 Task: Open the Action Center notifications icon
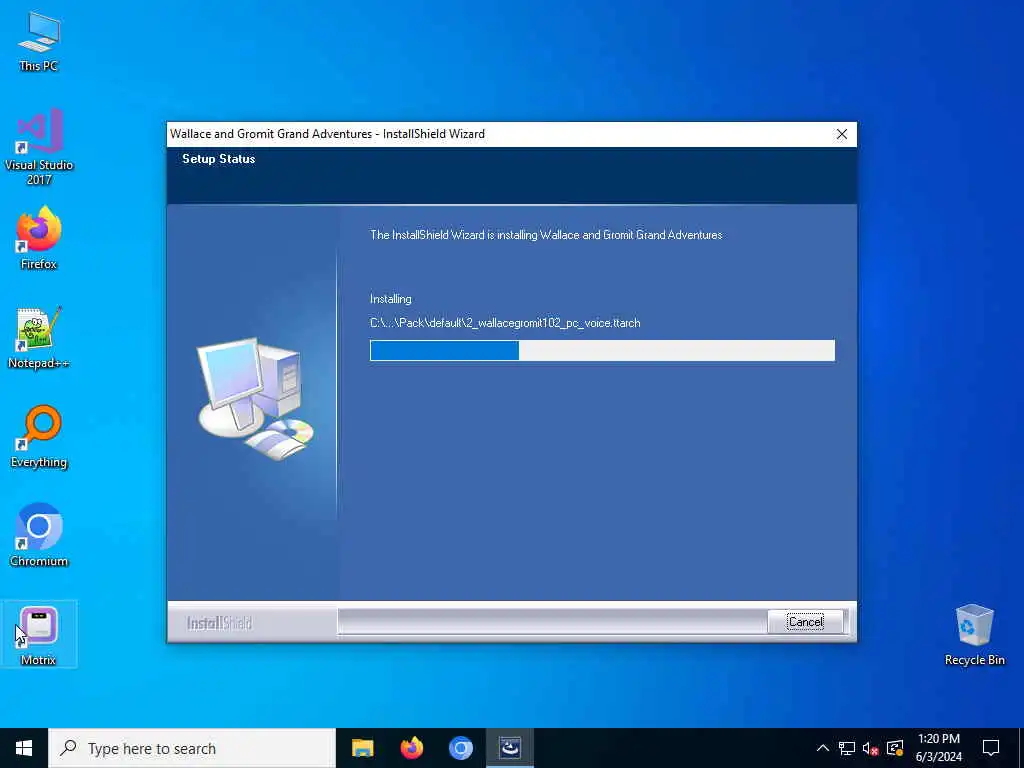coord(991,748)
